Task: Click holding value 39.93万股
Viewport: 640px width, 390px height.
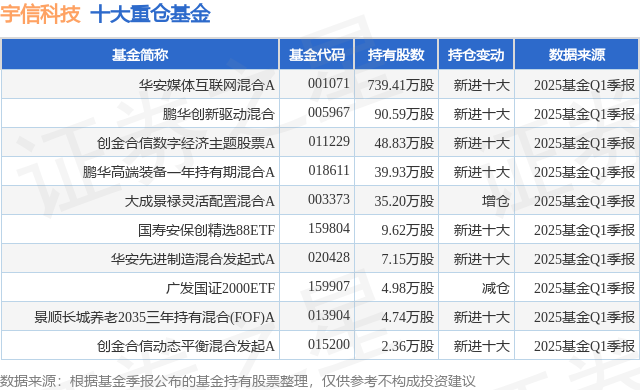Action: pyautogui.click(x=404, y=172)
